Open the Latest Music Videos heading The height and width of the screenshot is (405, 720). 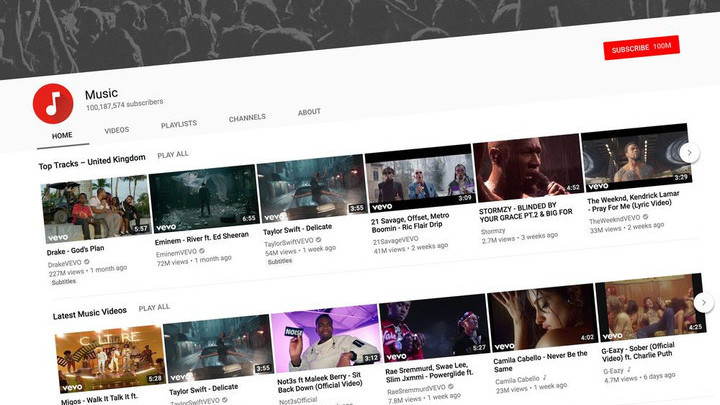90,313
